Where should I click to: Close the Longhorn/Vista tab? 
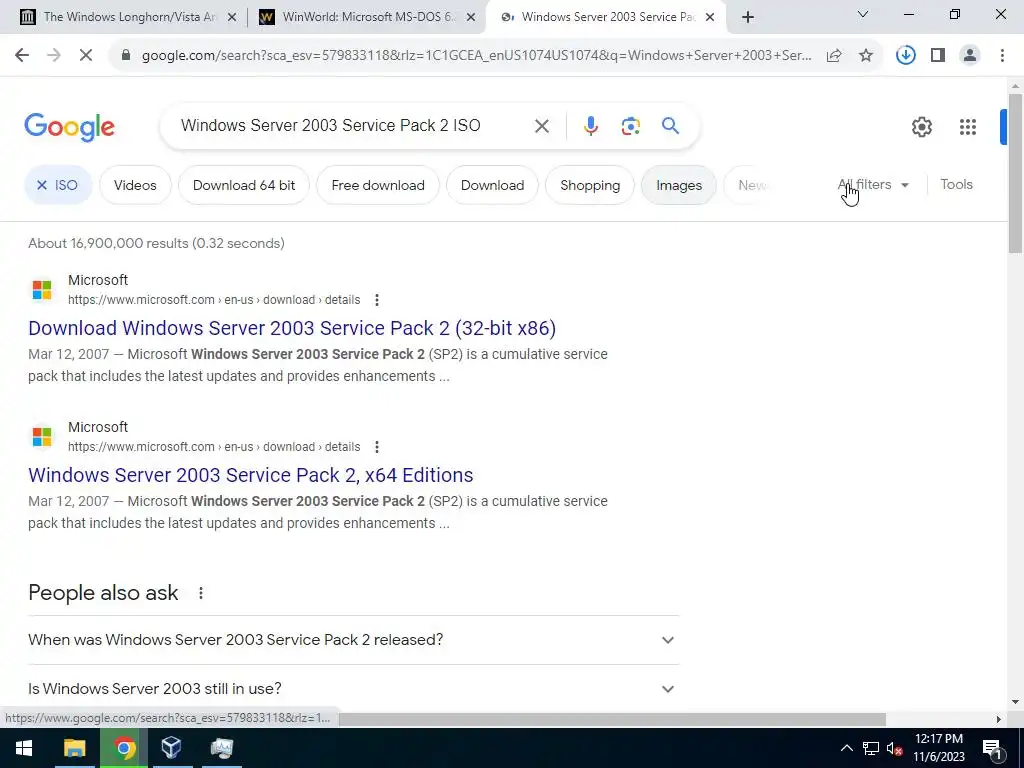(232, 18)
